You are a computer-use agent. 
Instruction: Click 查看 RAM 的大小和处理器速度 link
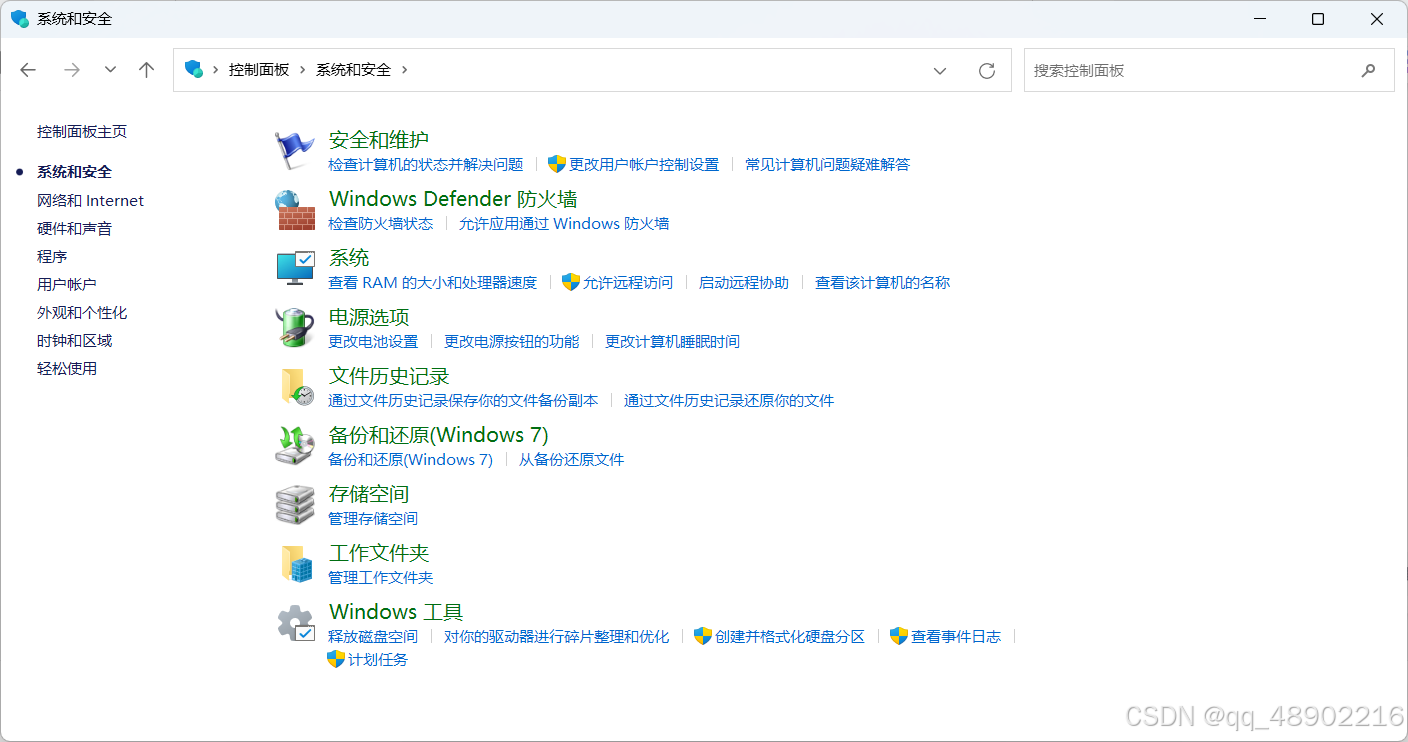pos(433,282)
